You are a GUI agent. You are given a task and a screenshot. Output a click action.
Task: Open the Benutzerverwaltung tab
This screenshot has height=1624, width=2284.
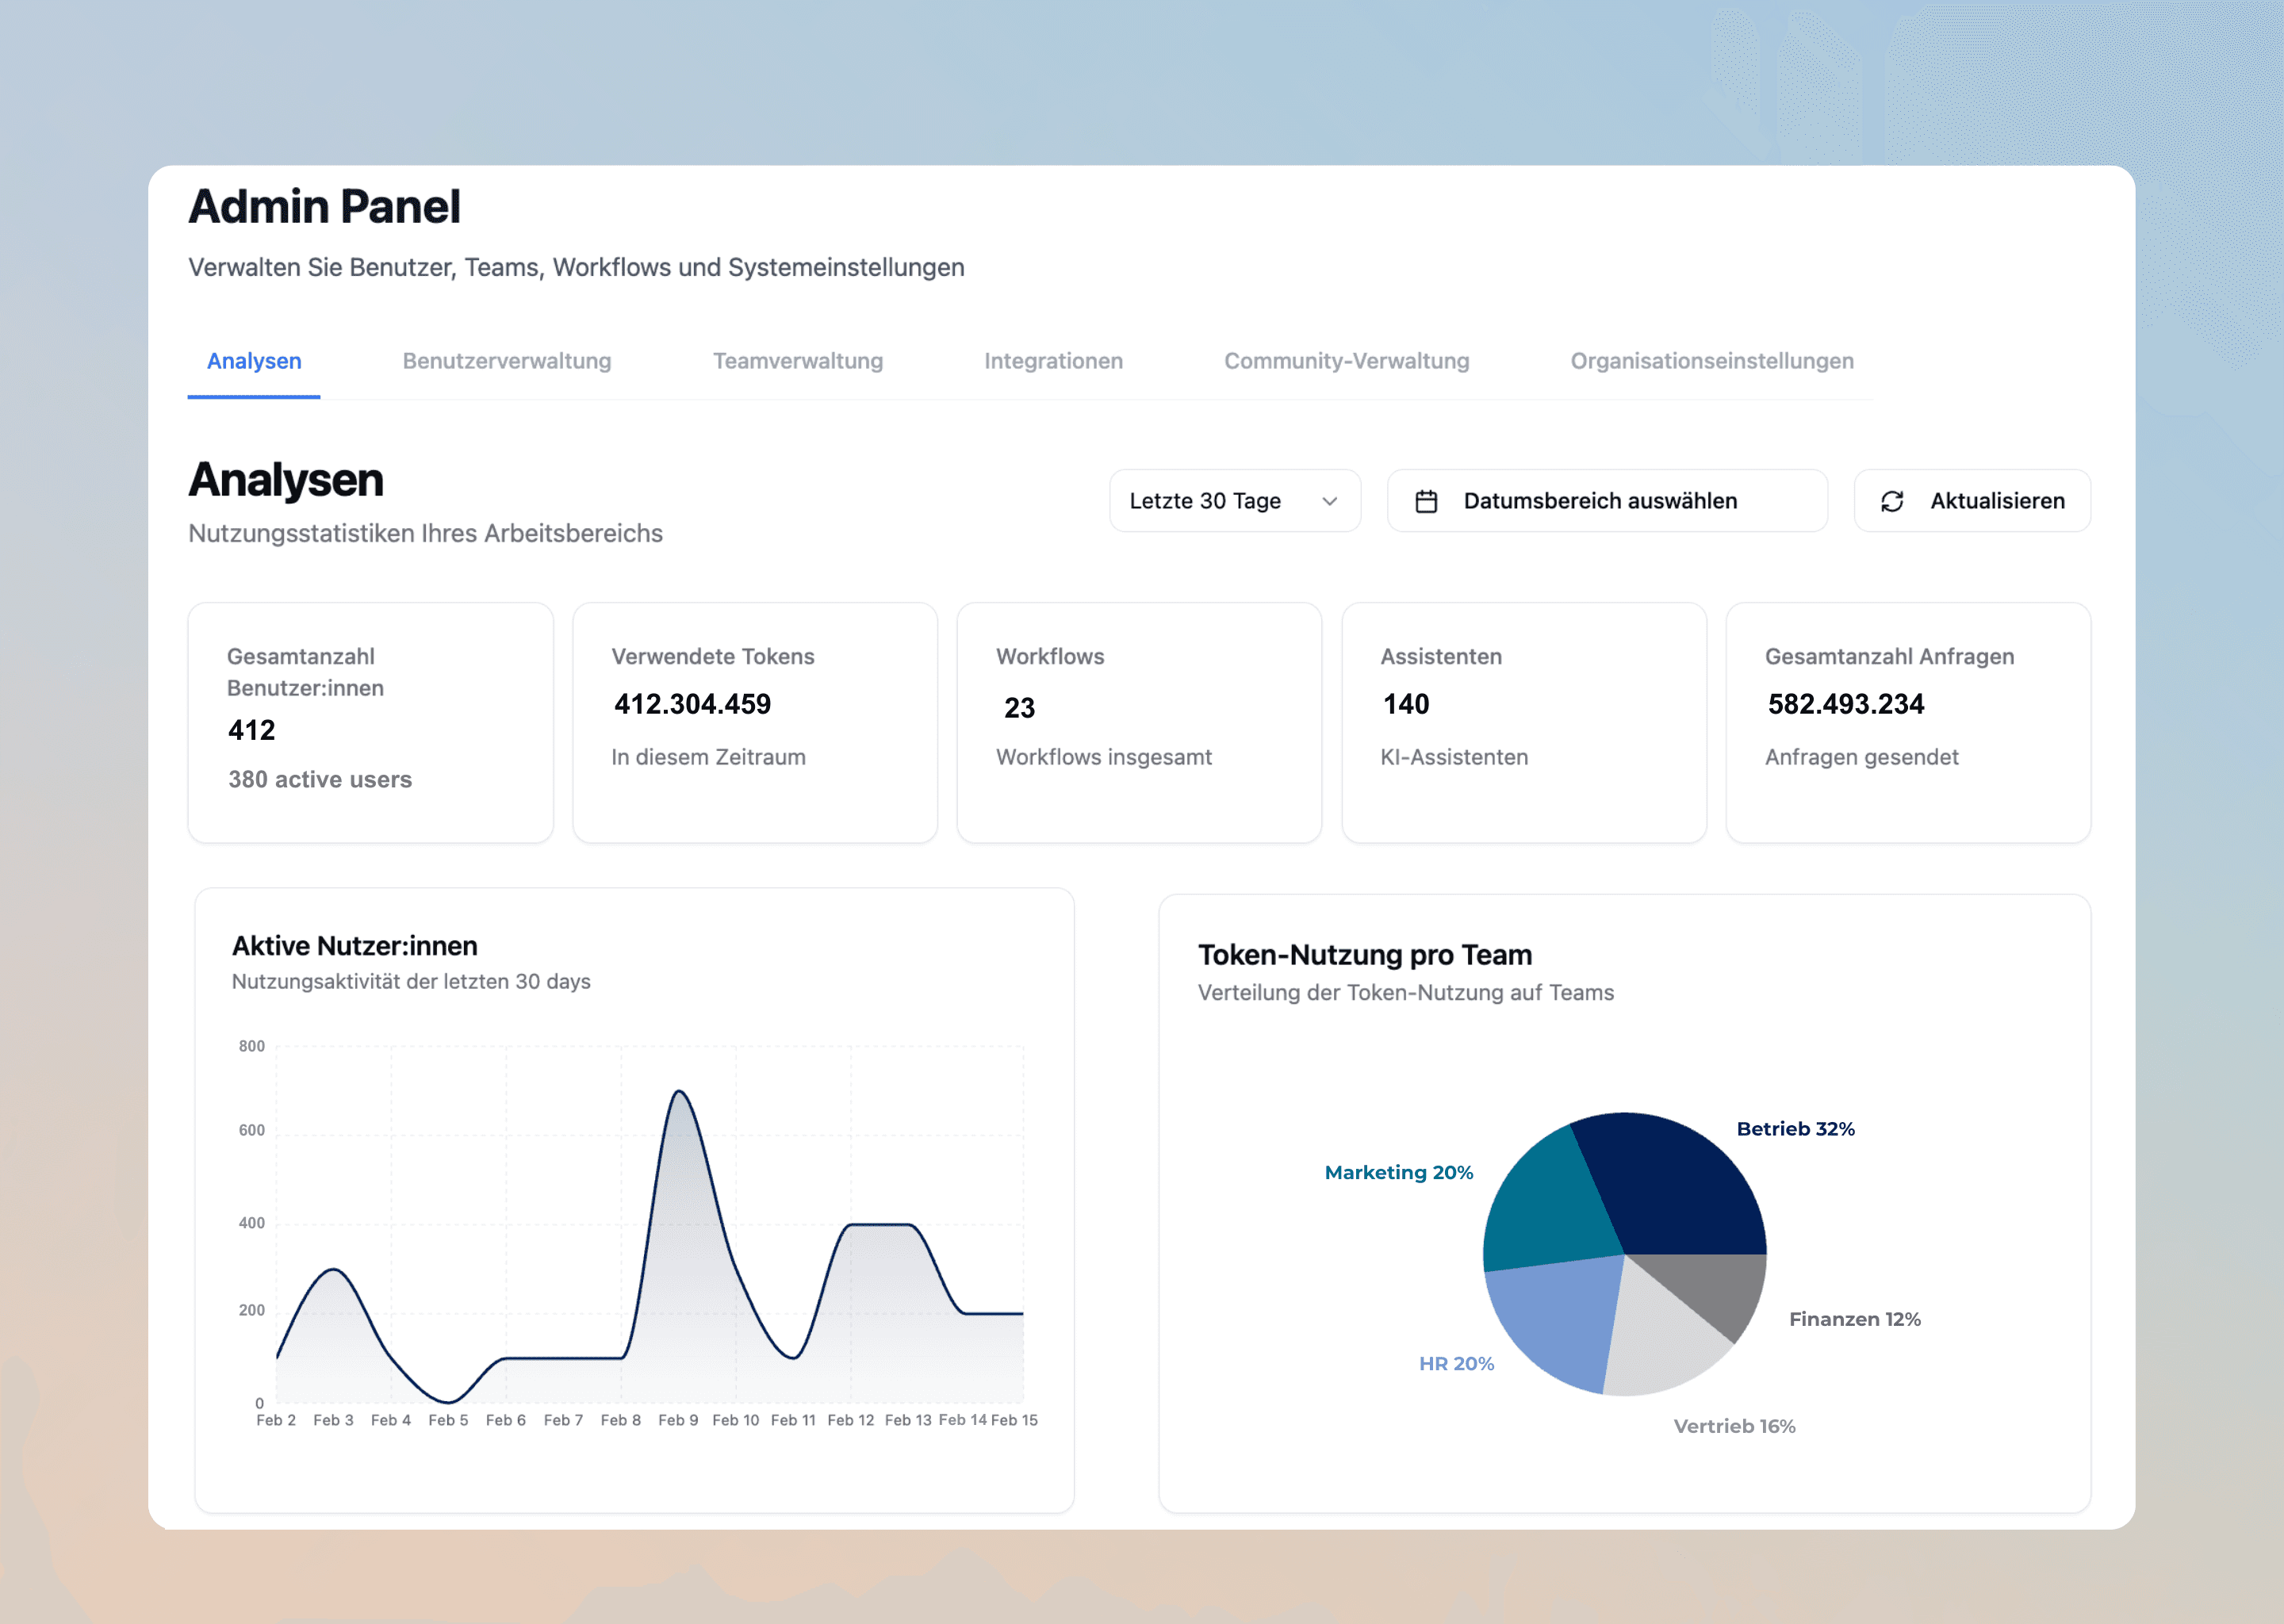point(506,361)
